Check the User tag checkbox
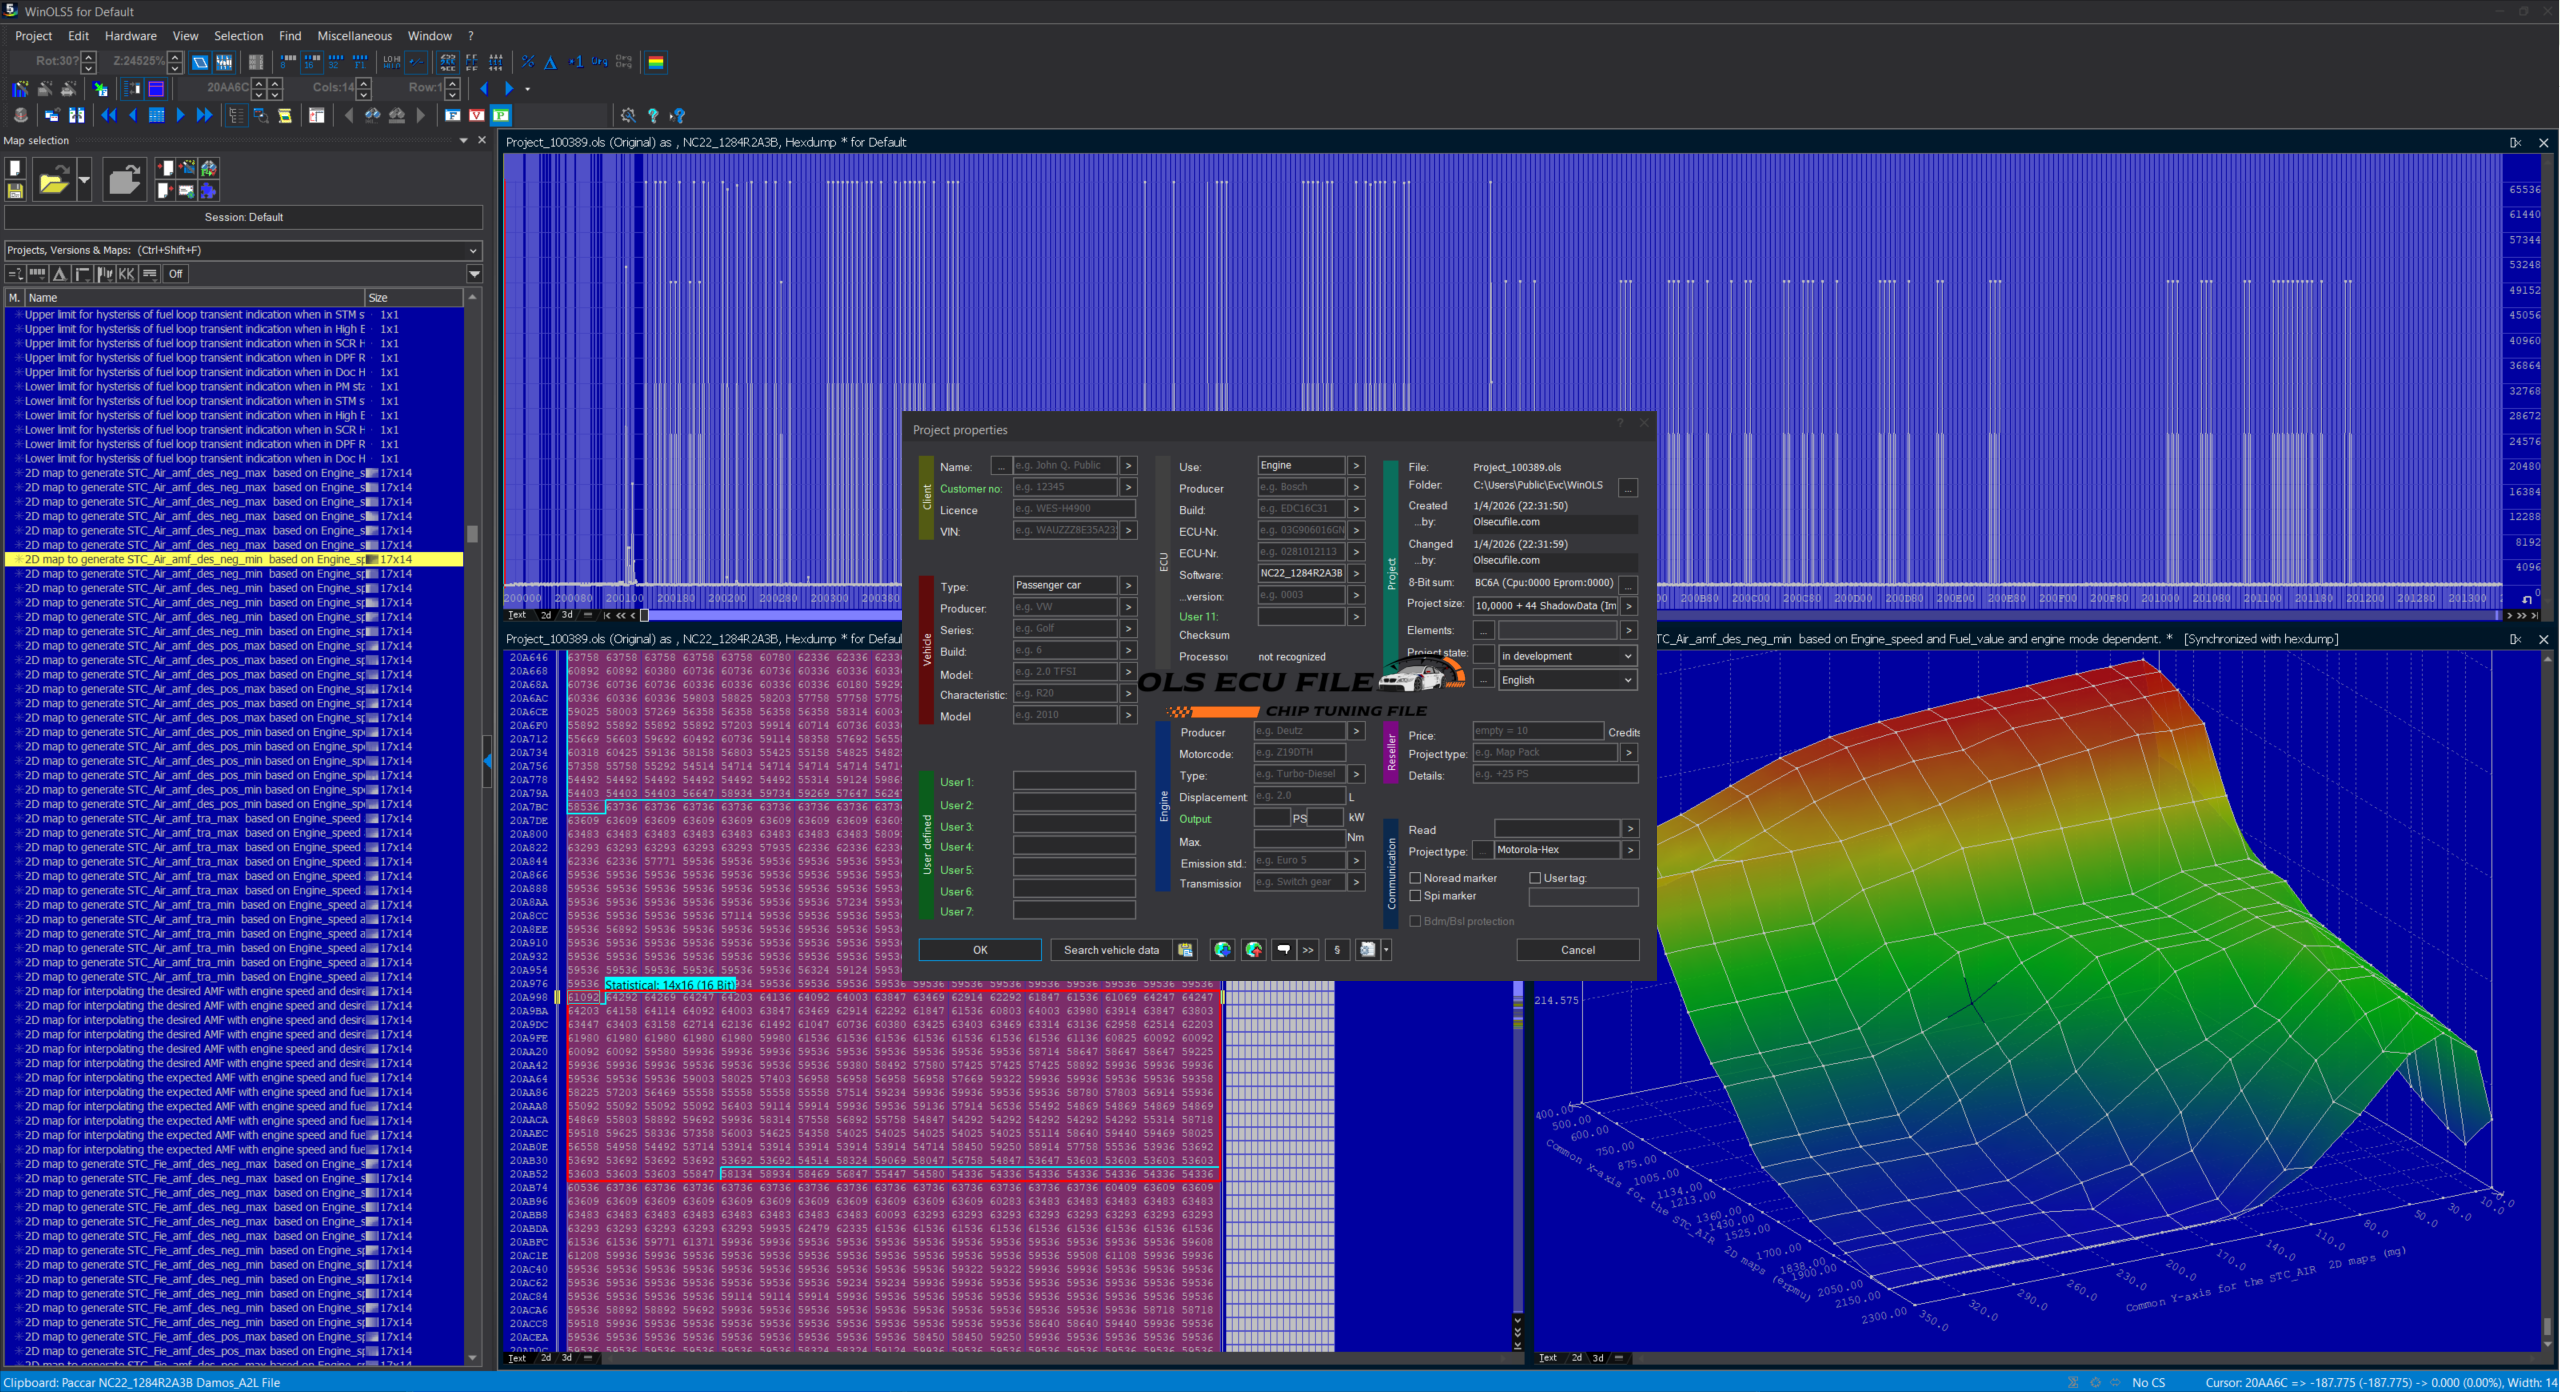The width and height of the screenshot is (2560, 1392). (x=1535, y=878)
